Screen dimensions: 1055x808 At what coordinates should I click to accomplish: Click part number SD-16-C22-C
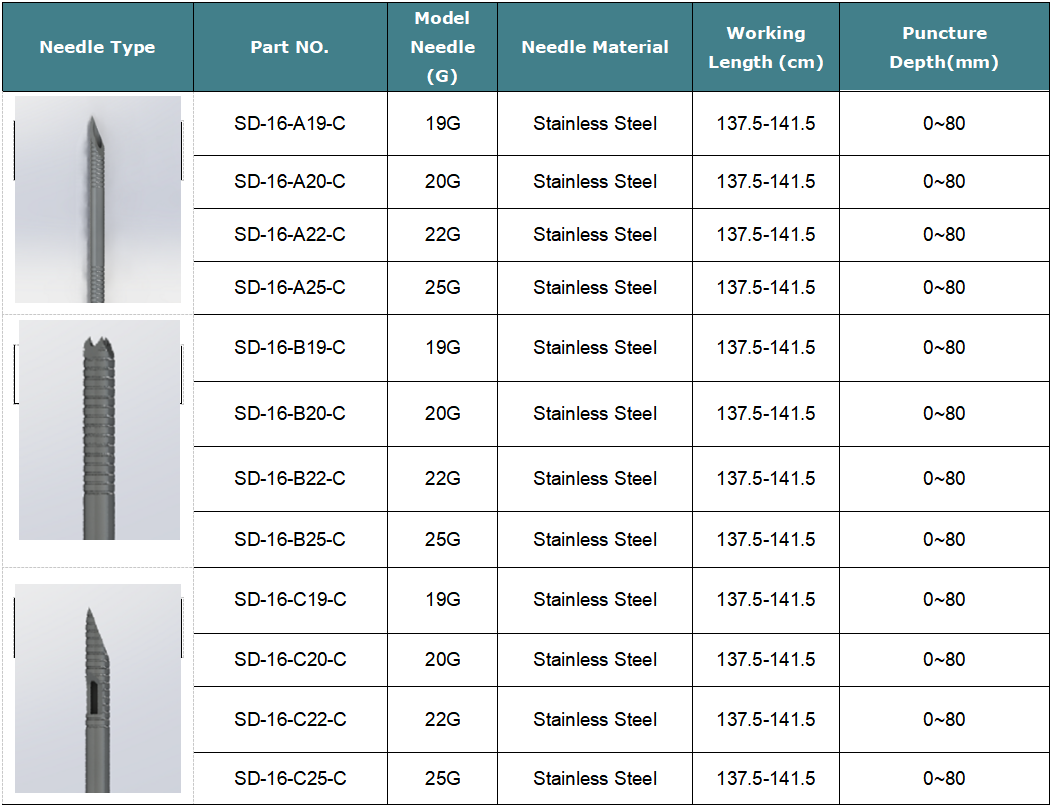point(291,720)
